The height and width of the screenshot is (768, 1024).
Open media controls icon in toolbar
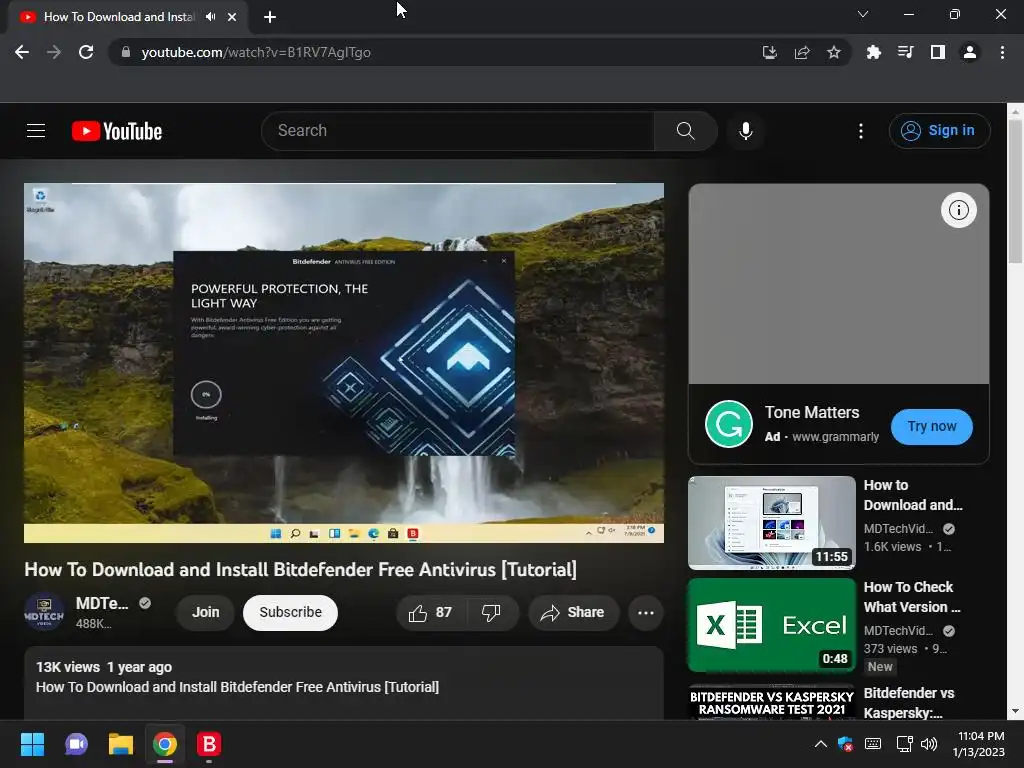(x=905, y=52)
